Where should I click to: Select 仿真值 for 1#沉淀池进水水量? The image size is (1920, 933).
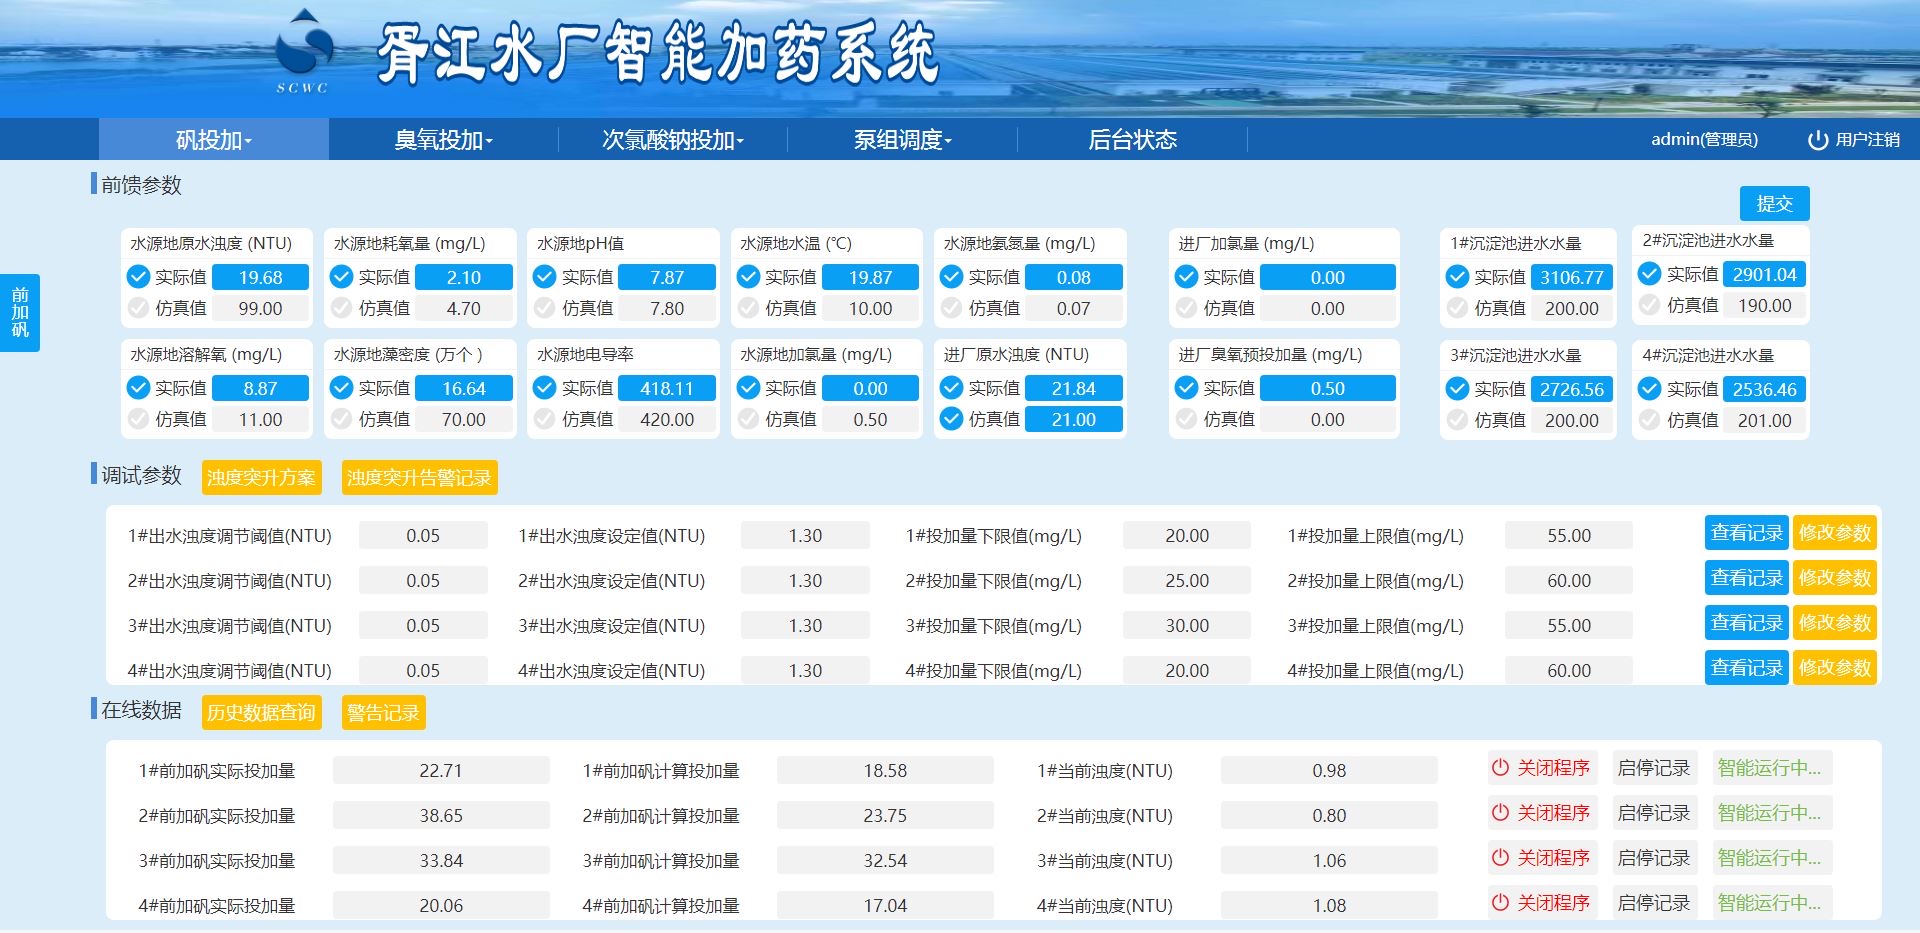pos(1458,308)
